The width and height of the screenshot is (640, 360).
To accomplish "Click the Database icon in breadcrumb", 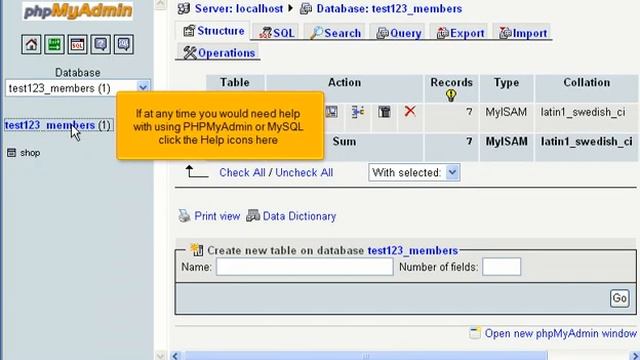I will (306, 9).
